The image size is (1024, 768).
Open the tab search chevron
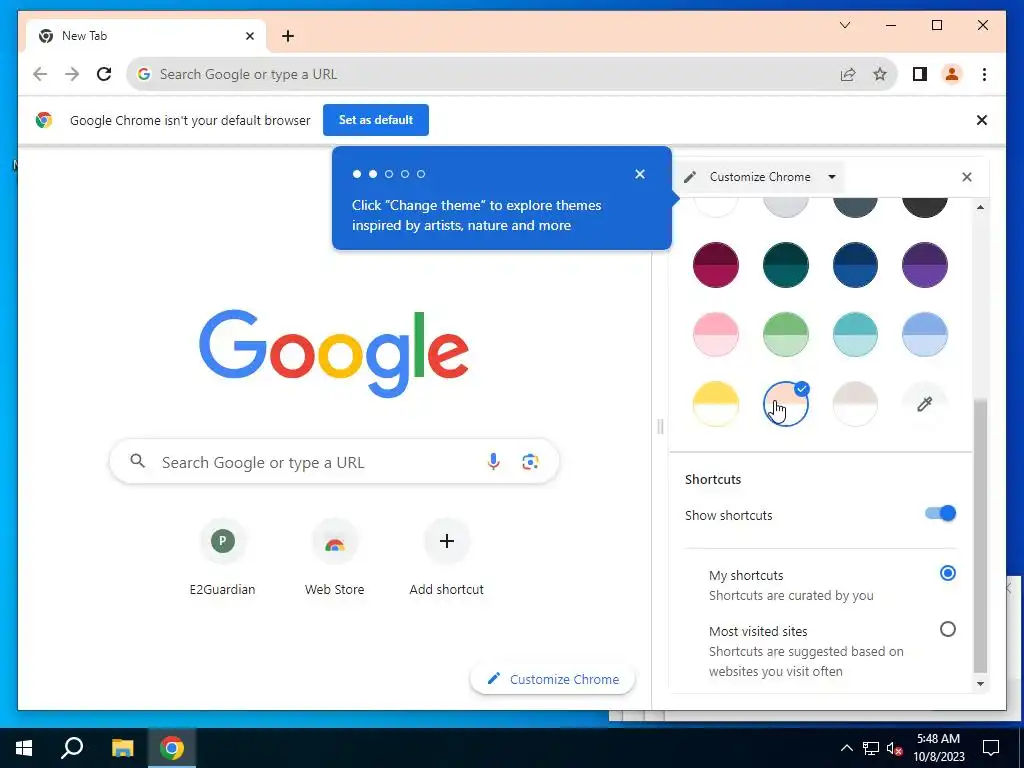point(844,25)
